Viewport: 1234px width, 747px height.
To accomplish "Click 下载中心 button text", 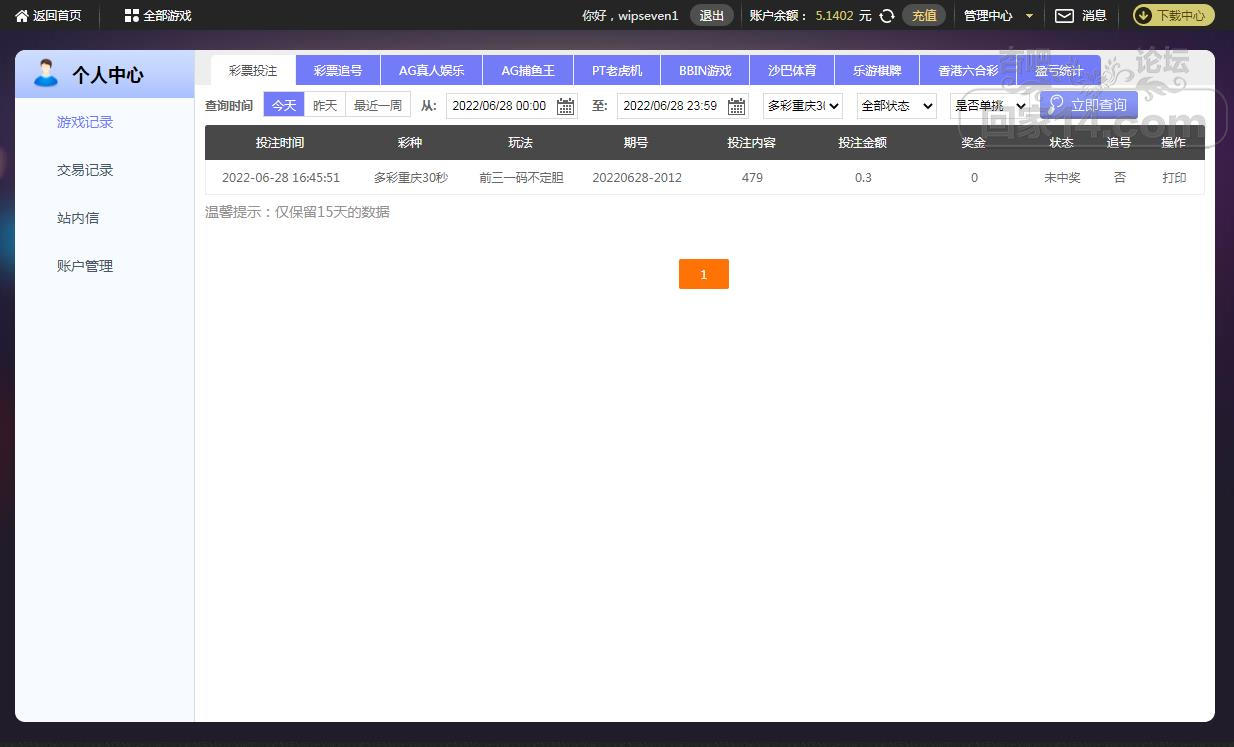I will [1181, 16].
